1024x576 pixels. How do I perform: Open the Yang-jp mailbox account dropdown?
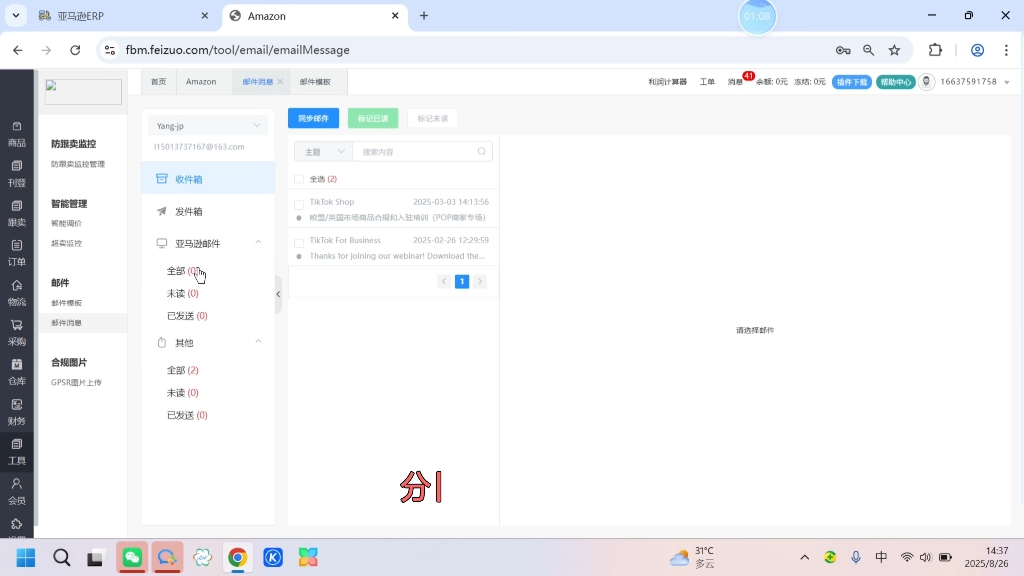coord(208,125)
